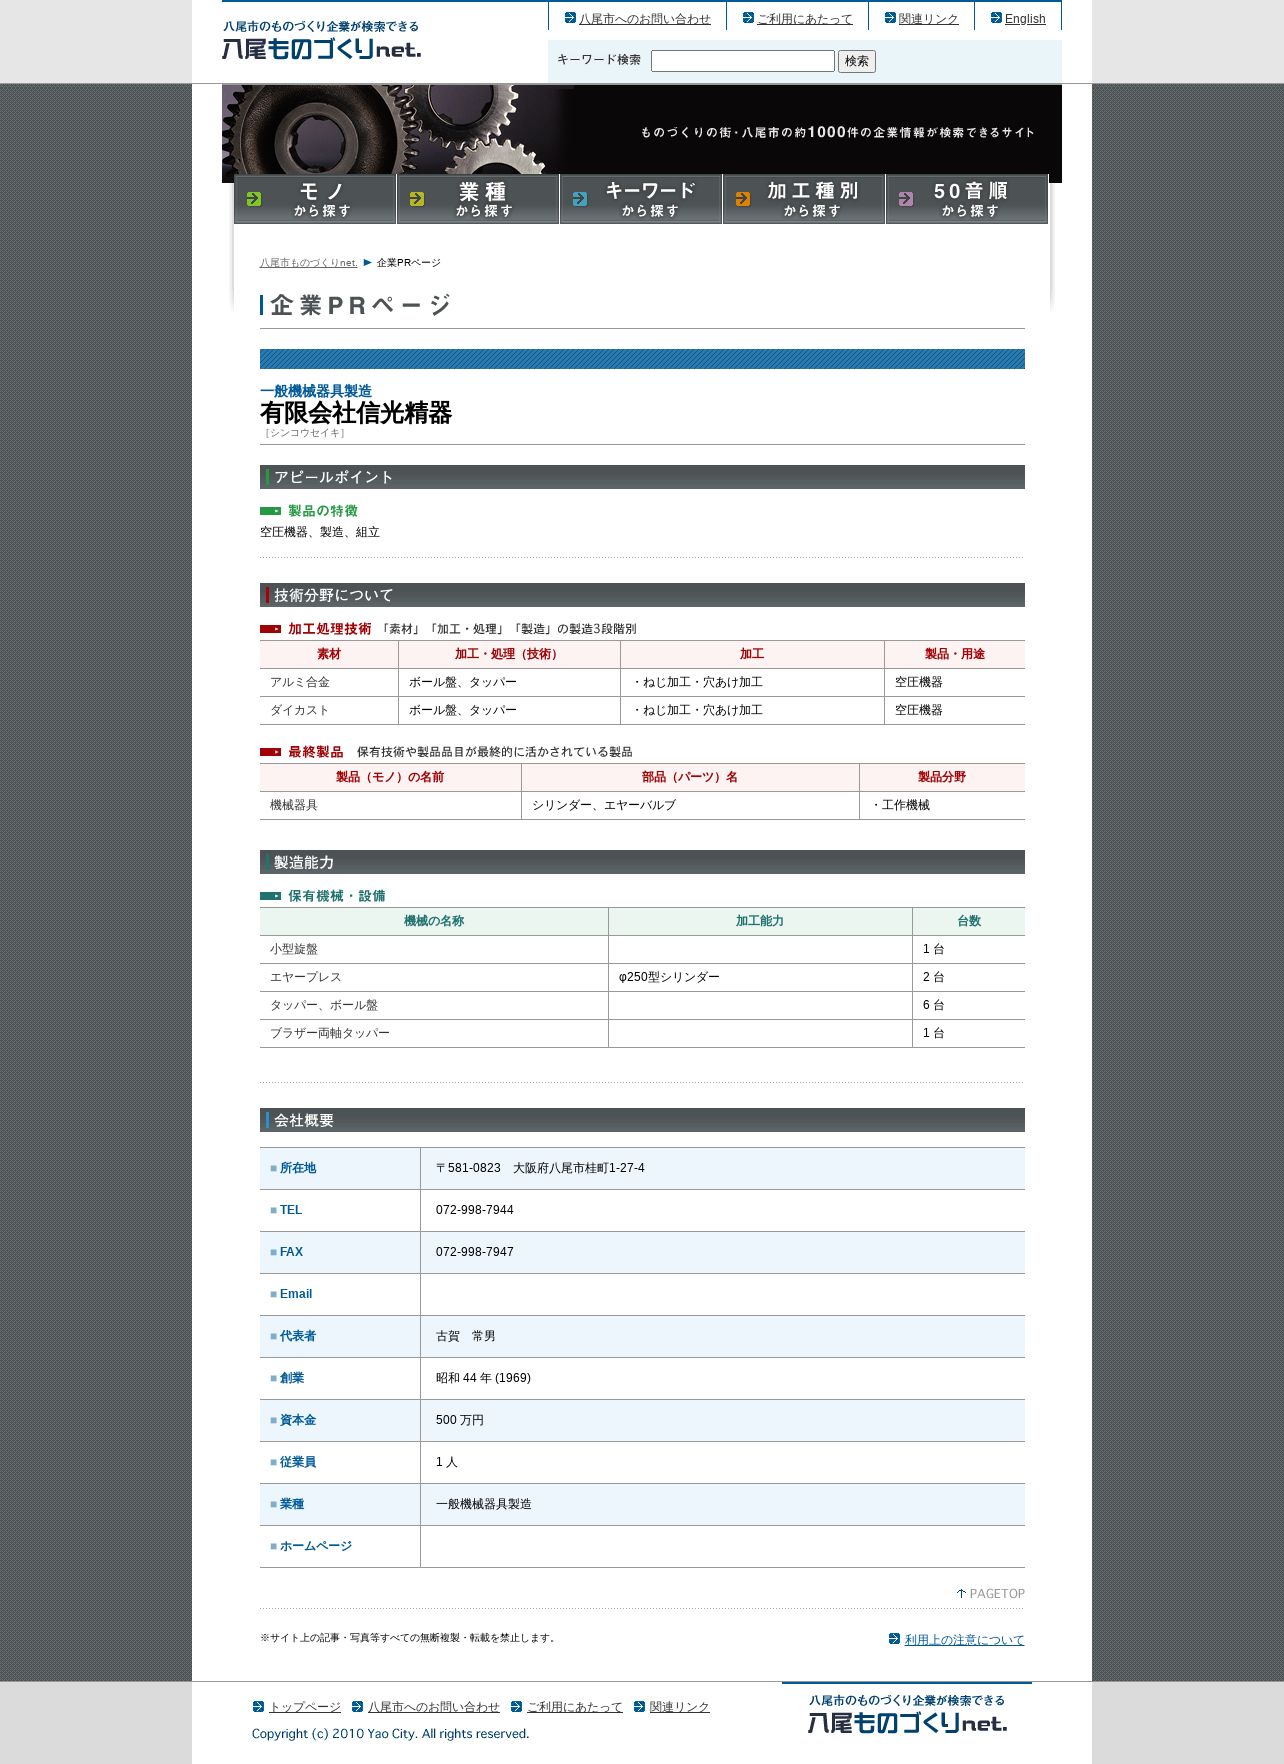Image resolution: width=1284 pixels, height=1764 pixels.
Task: Click the シリンダー、エヤーバルブ parts cell
Action: 690,805
